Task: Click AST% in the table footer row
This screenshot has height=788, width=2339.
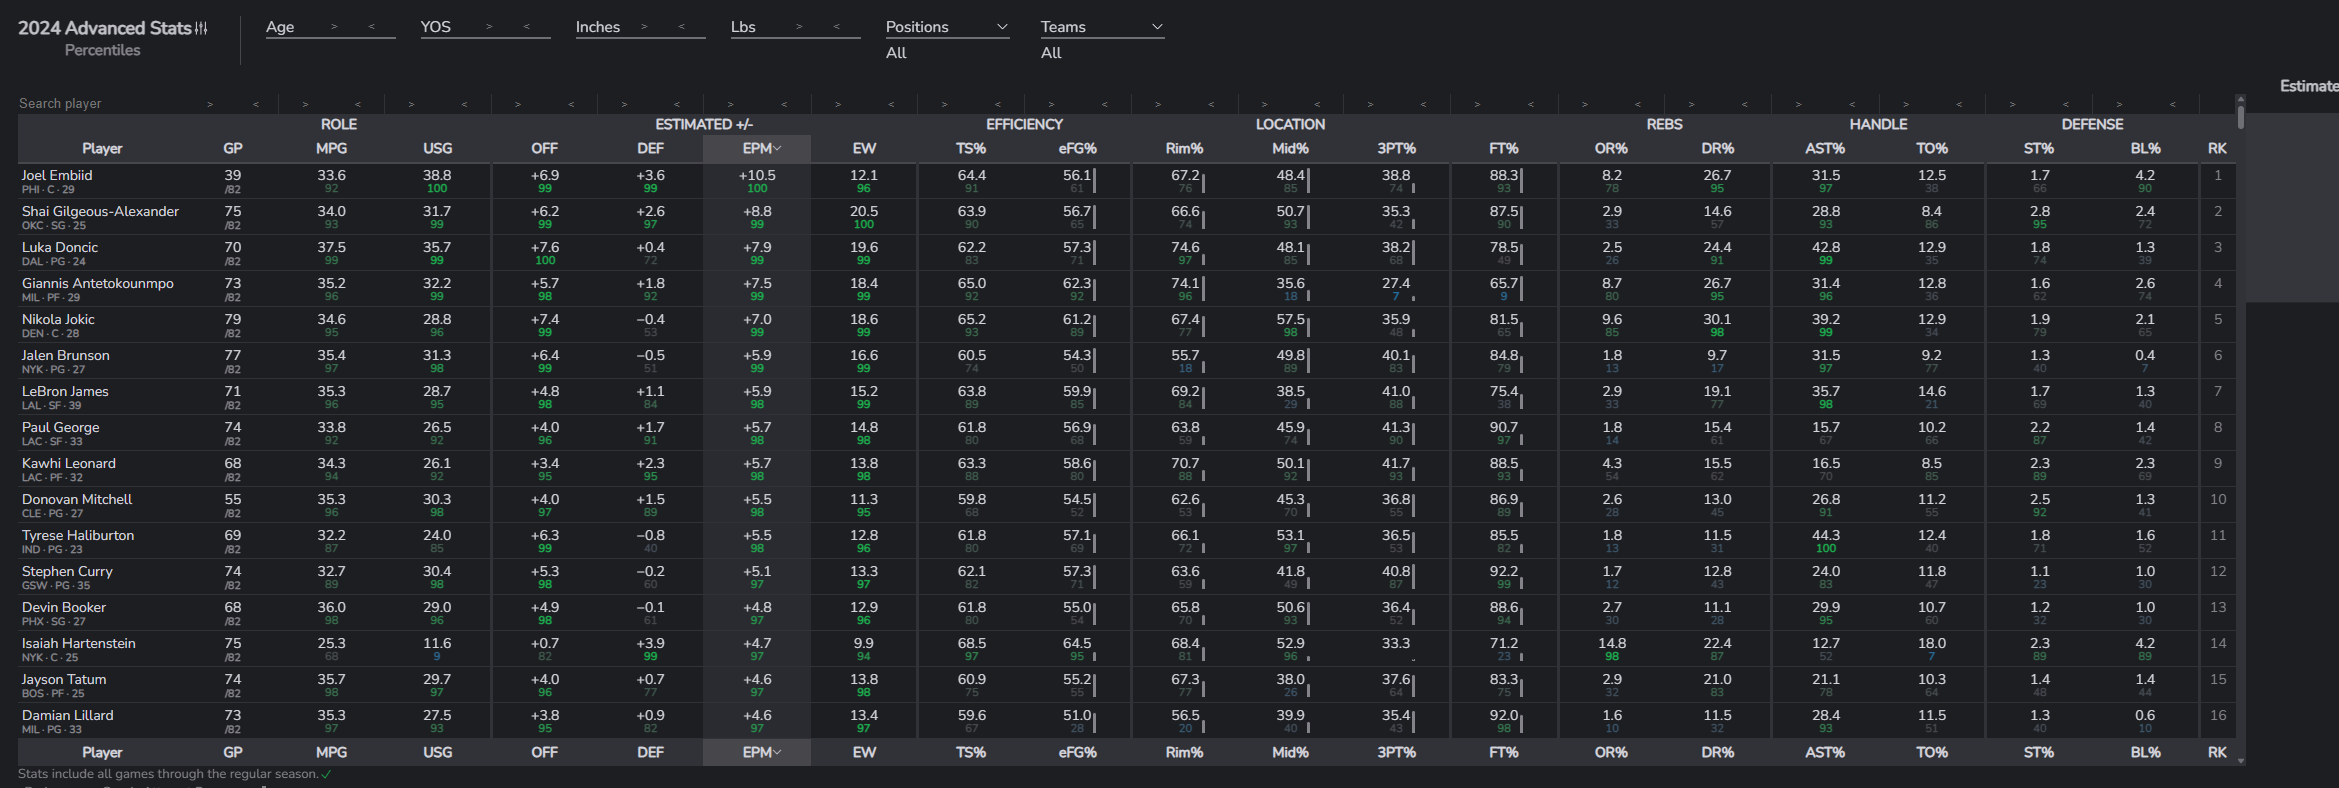Action: [x=1825, y=752]
